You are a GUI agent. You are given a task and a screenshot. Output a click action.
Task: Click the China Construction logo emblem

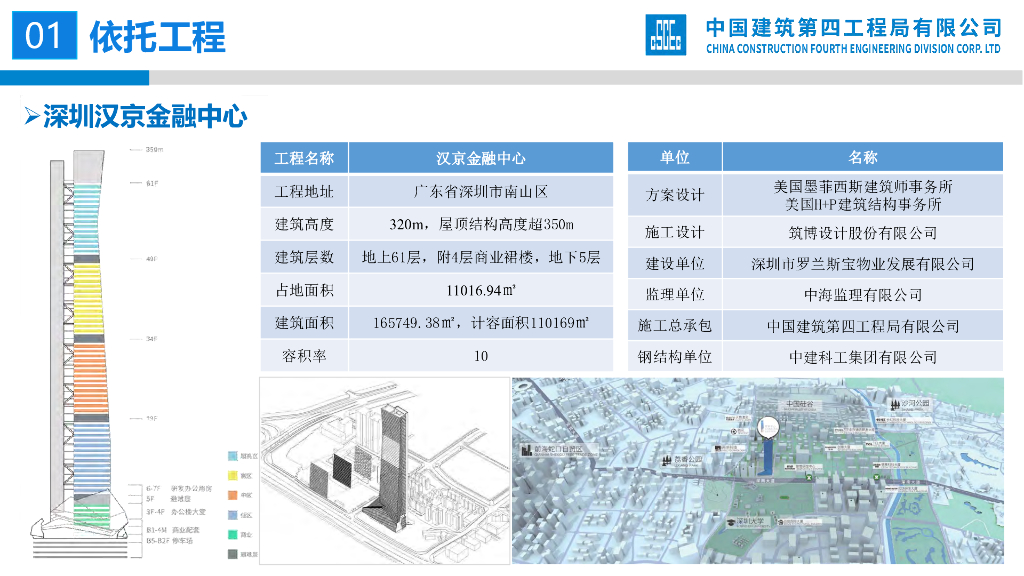(666, 36)
